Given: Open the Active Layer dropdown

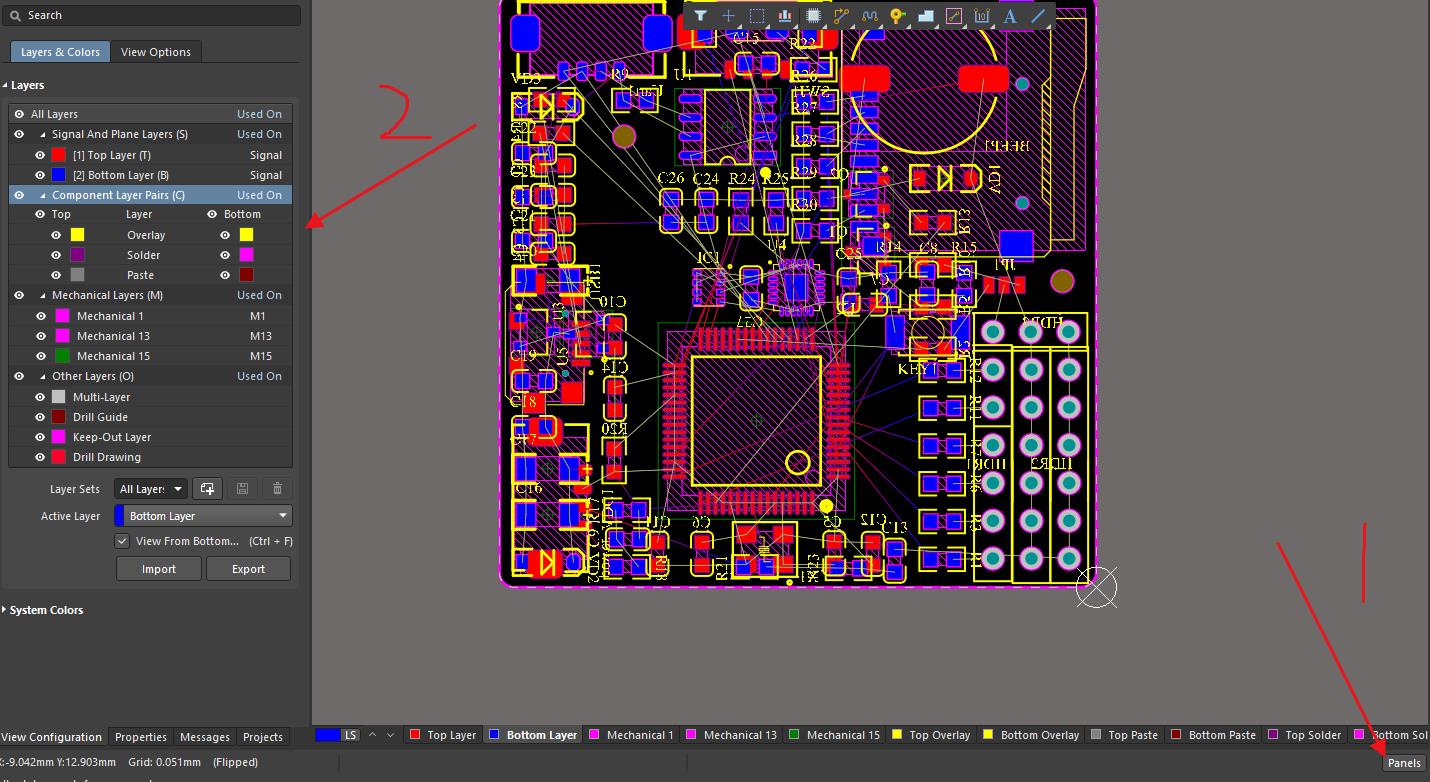Looking at the screenshot, I should tap(203, 516).
